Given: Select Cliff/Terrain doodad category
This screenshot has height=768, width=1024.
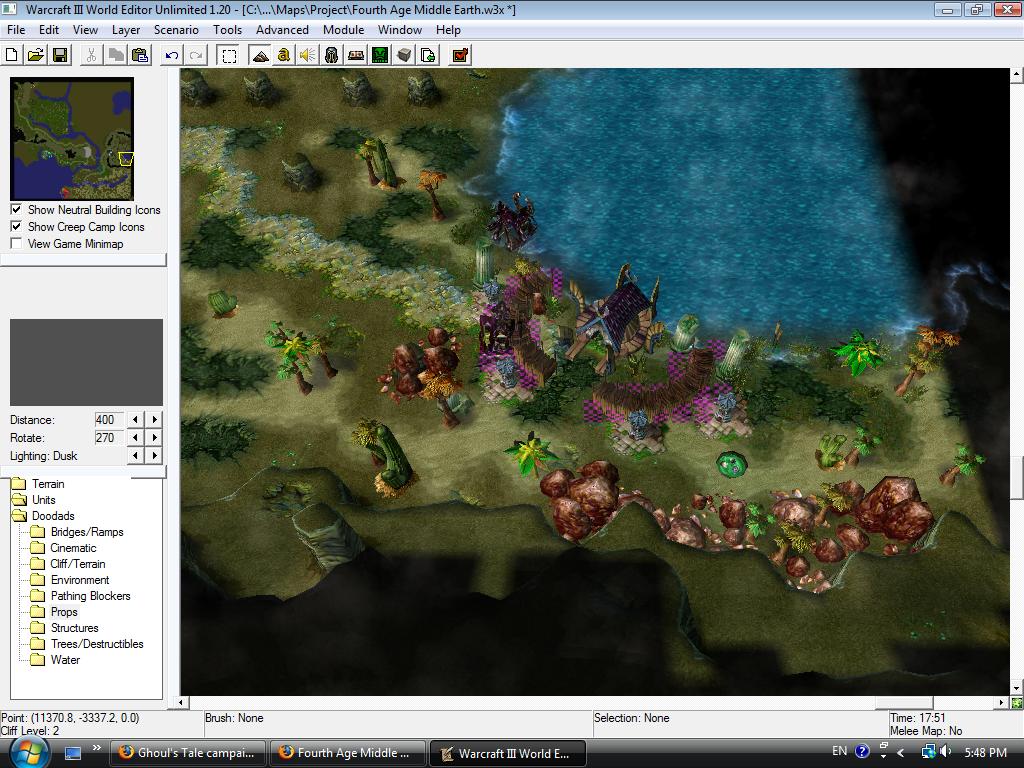Looking at the screenshot, I should (78, 564).
